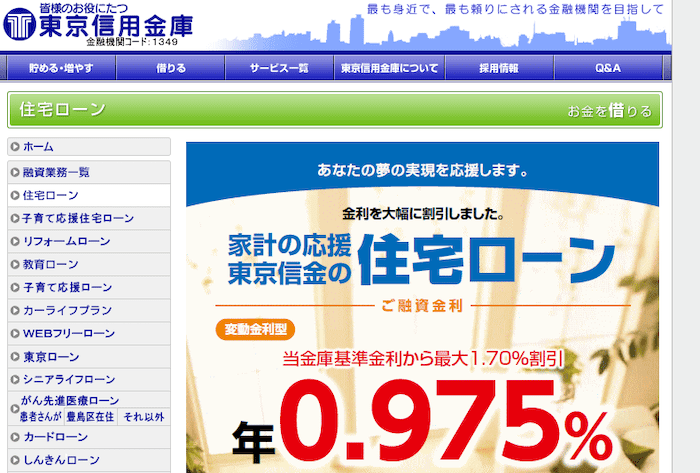Go to WEBフリーローン sidebar link
The height and width of the screenshot is (473, 700).
[89, 333]
